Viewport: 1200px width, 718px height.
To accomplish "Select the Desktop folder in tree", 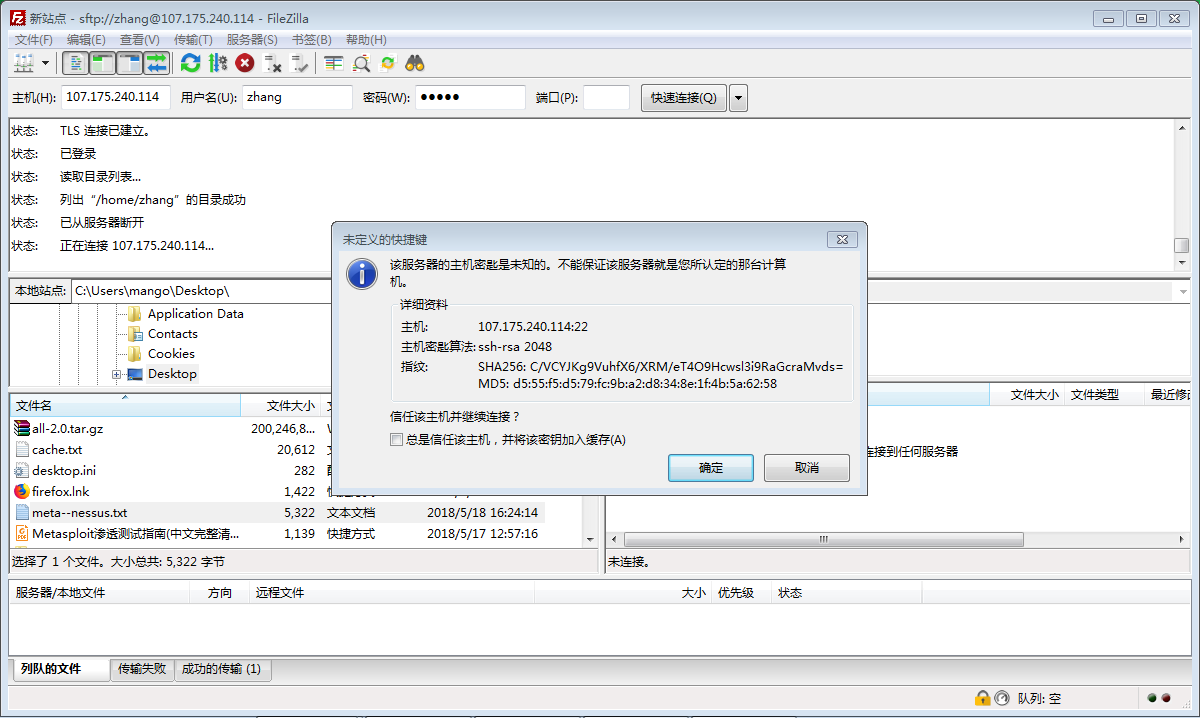I will pyautogui.click(x=172, y=374).
